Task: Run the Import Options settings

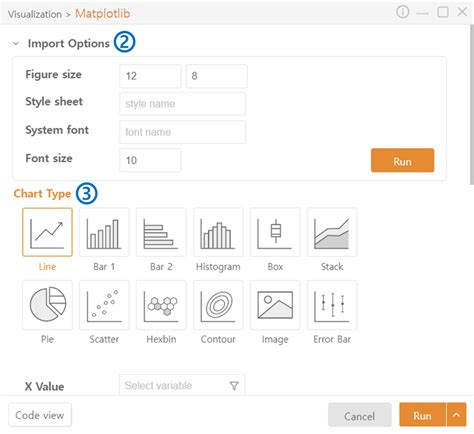Action: click(402, 160)
